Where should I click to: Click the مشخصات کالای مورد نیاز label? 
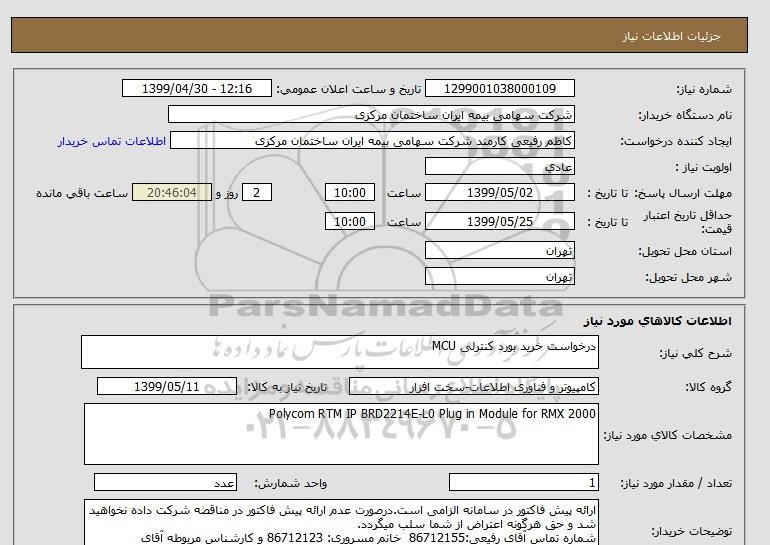point(667,435)
